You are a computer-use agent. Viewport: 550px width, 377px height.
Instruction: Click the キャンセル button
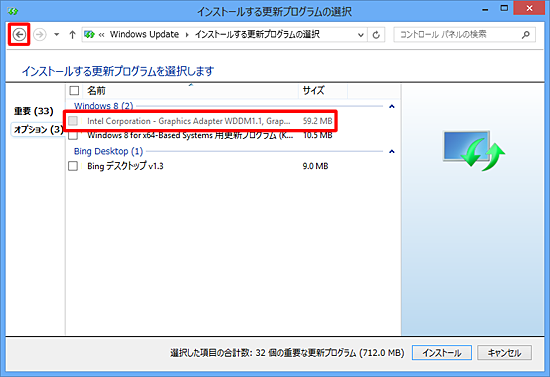504,353
